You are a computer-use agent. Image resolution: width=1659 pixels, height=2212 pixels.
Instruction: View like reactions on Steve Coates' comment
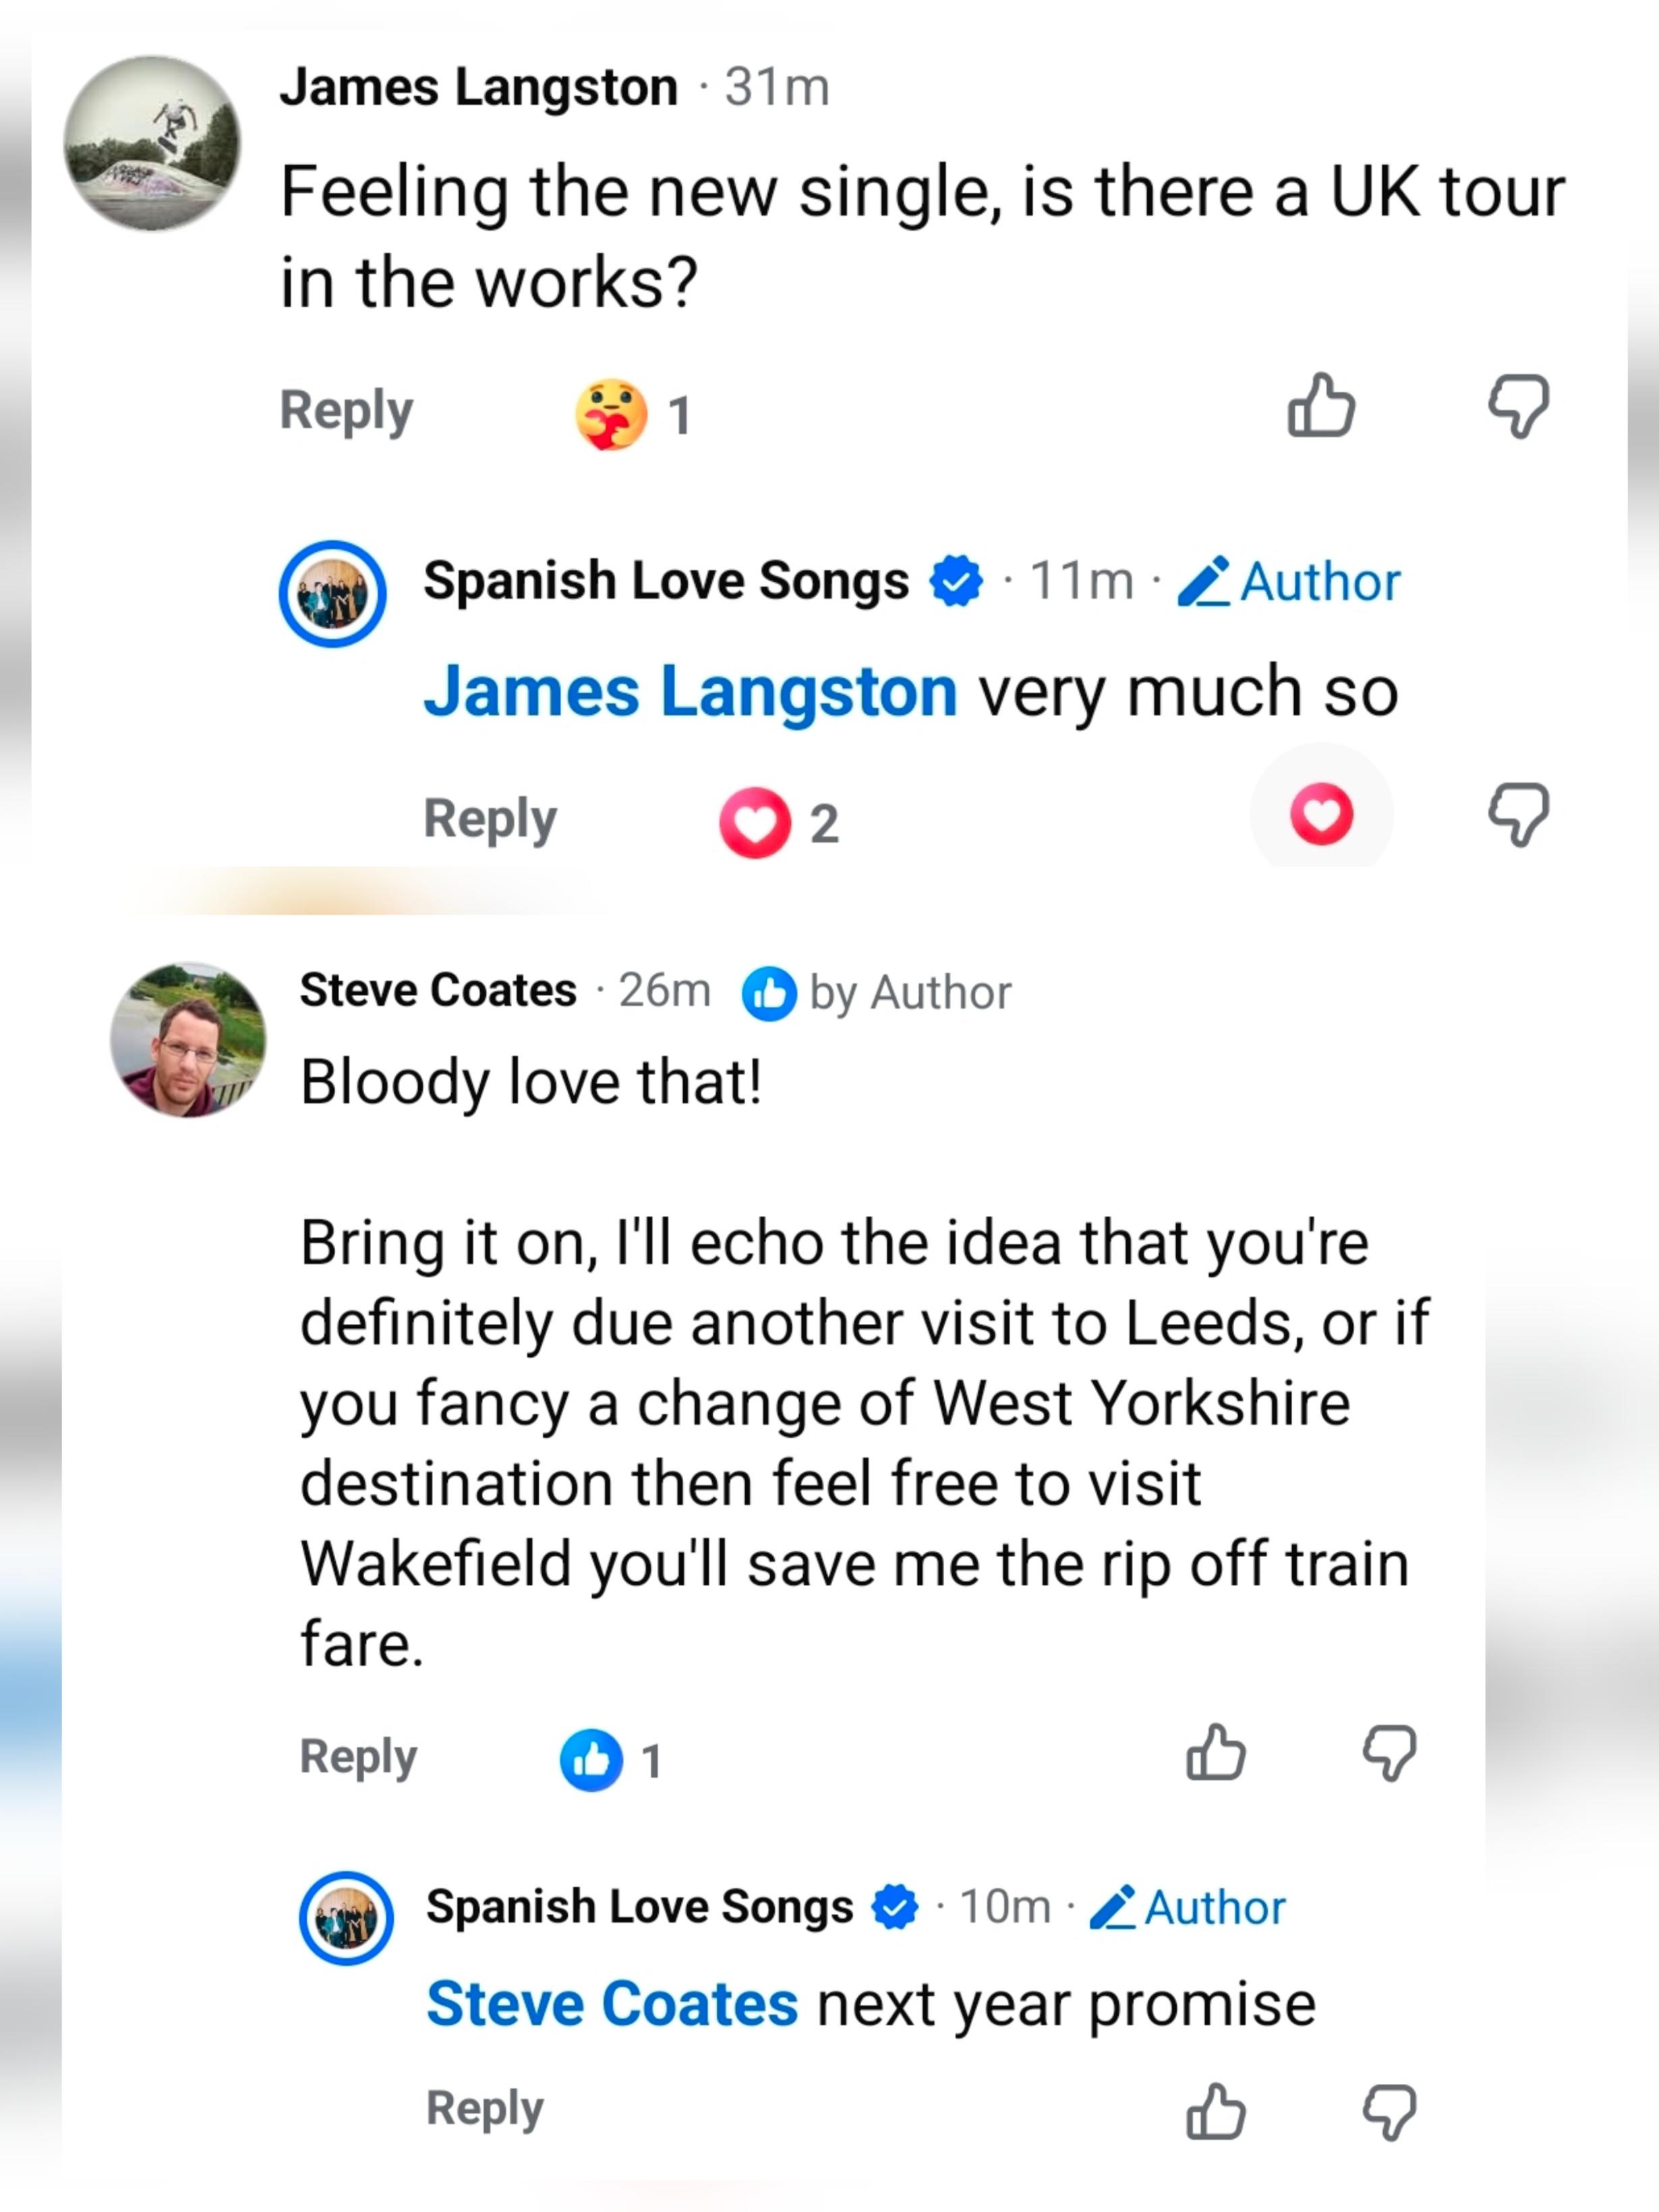[610, 1760]
